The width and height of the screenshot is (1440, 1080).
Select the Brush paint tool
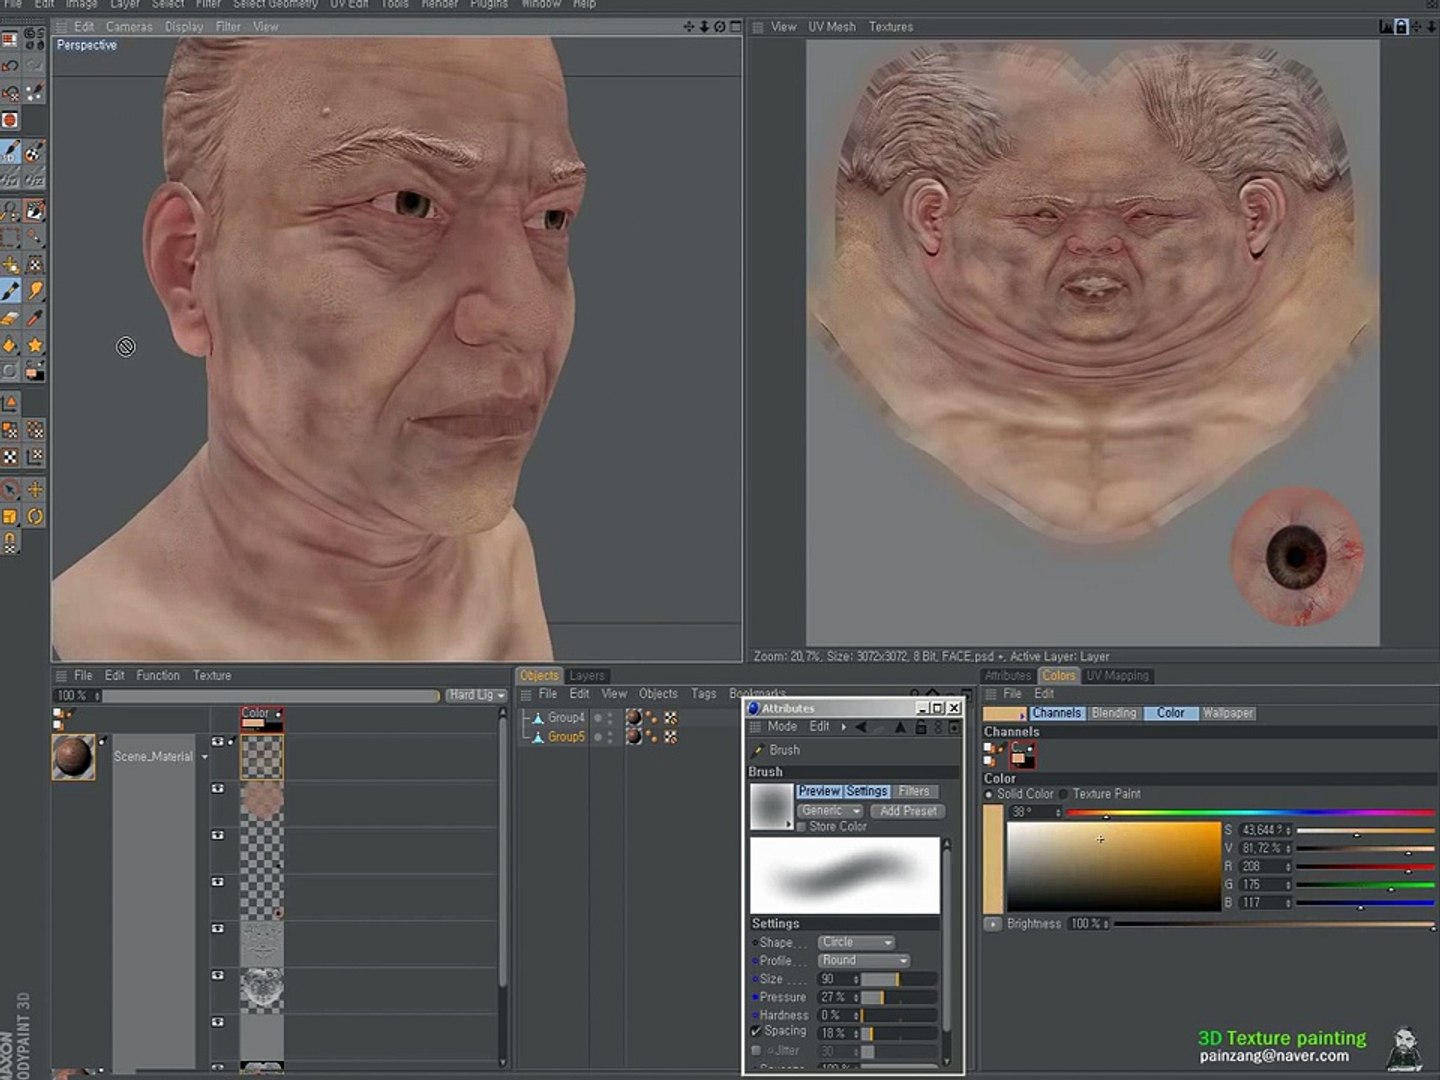tap(10, 291)
